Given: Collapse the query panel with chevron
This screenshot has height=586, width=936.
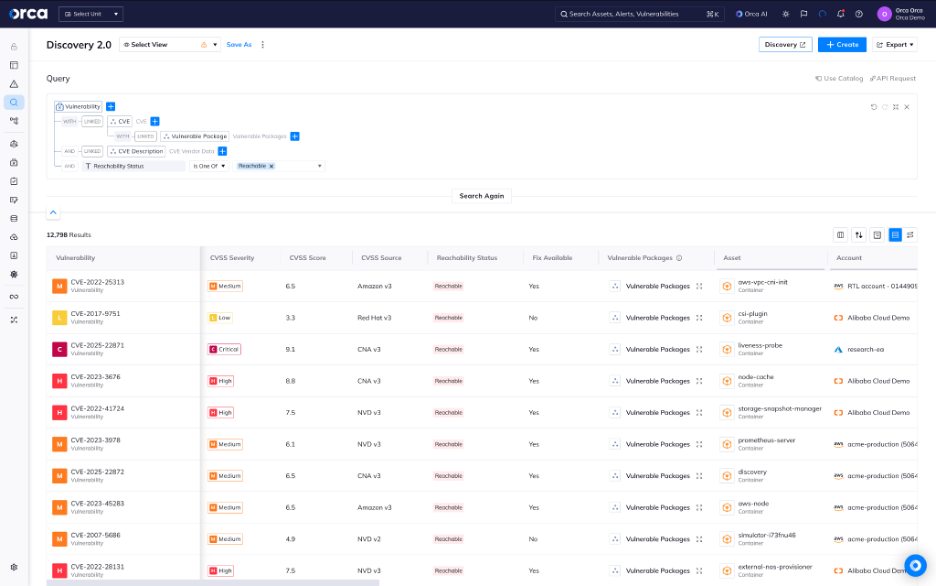Looking at the screenshot, I should pos(53,212).
